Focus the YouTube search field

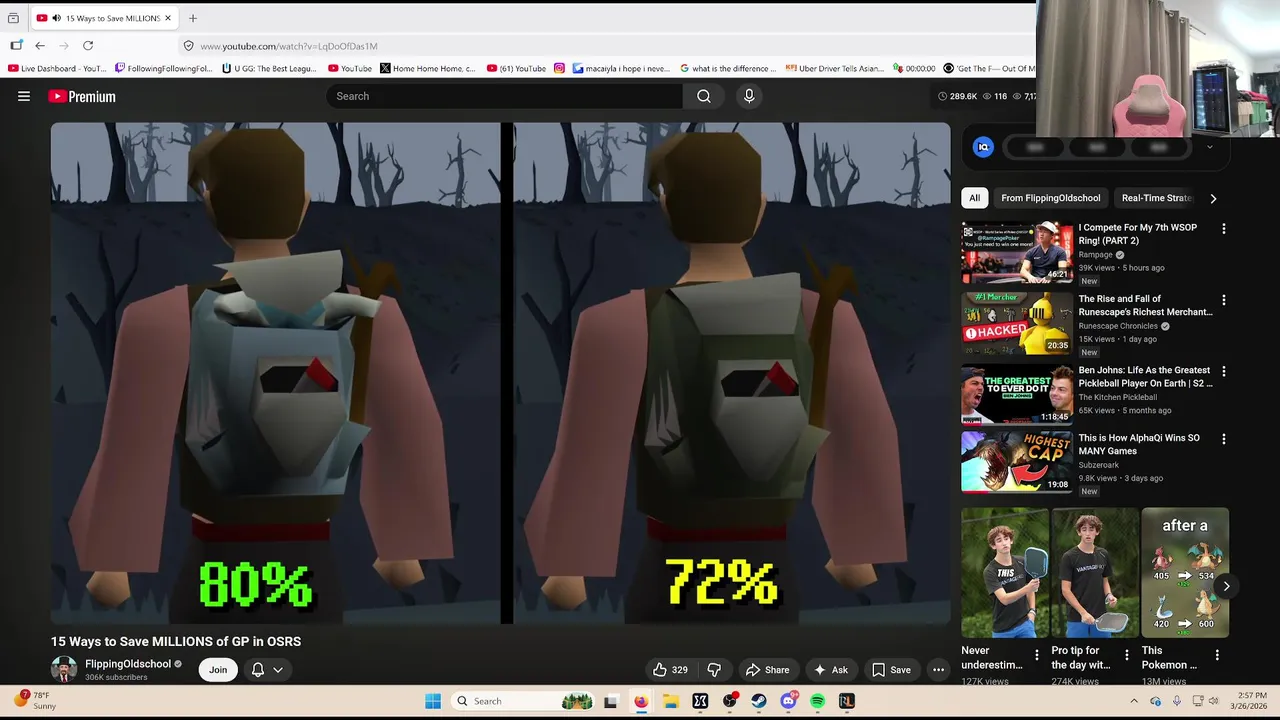505,96
